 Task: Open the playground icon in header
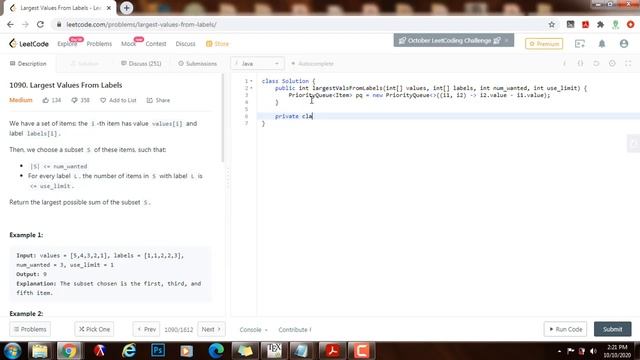tap(580, 44)
